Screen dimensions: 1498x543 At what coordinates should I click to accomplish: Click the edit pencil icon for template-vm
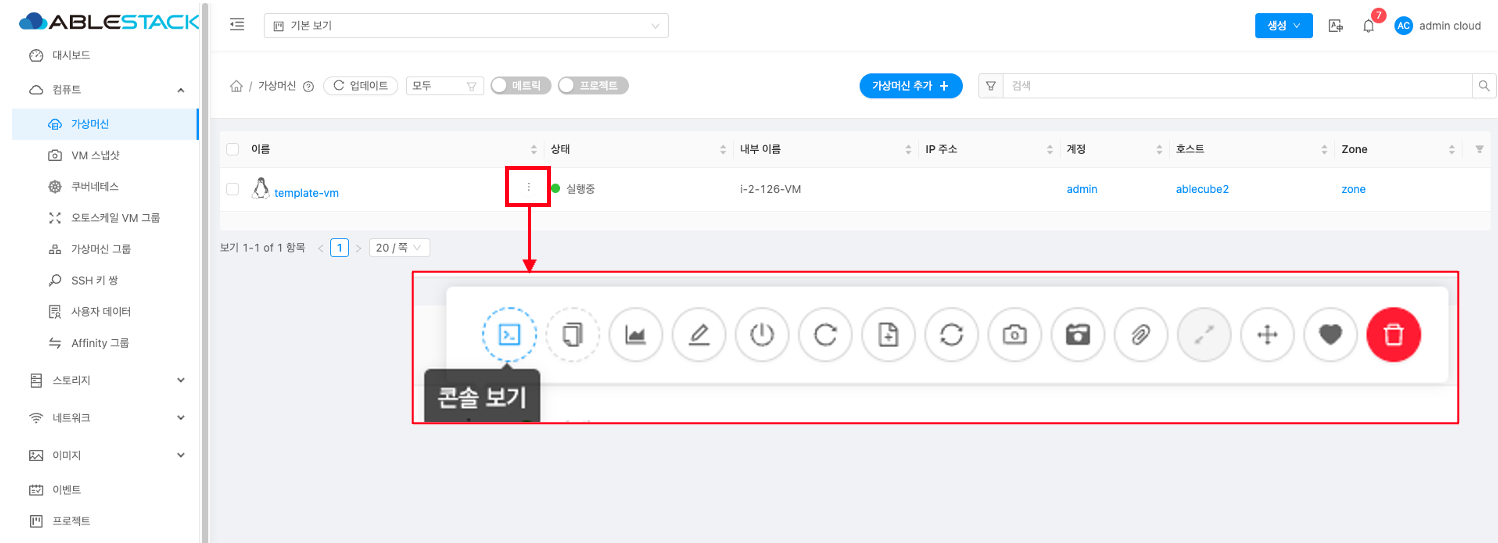pos(699,335)
